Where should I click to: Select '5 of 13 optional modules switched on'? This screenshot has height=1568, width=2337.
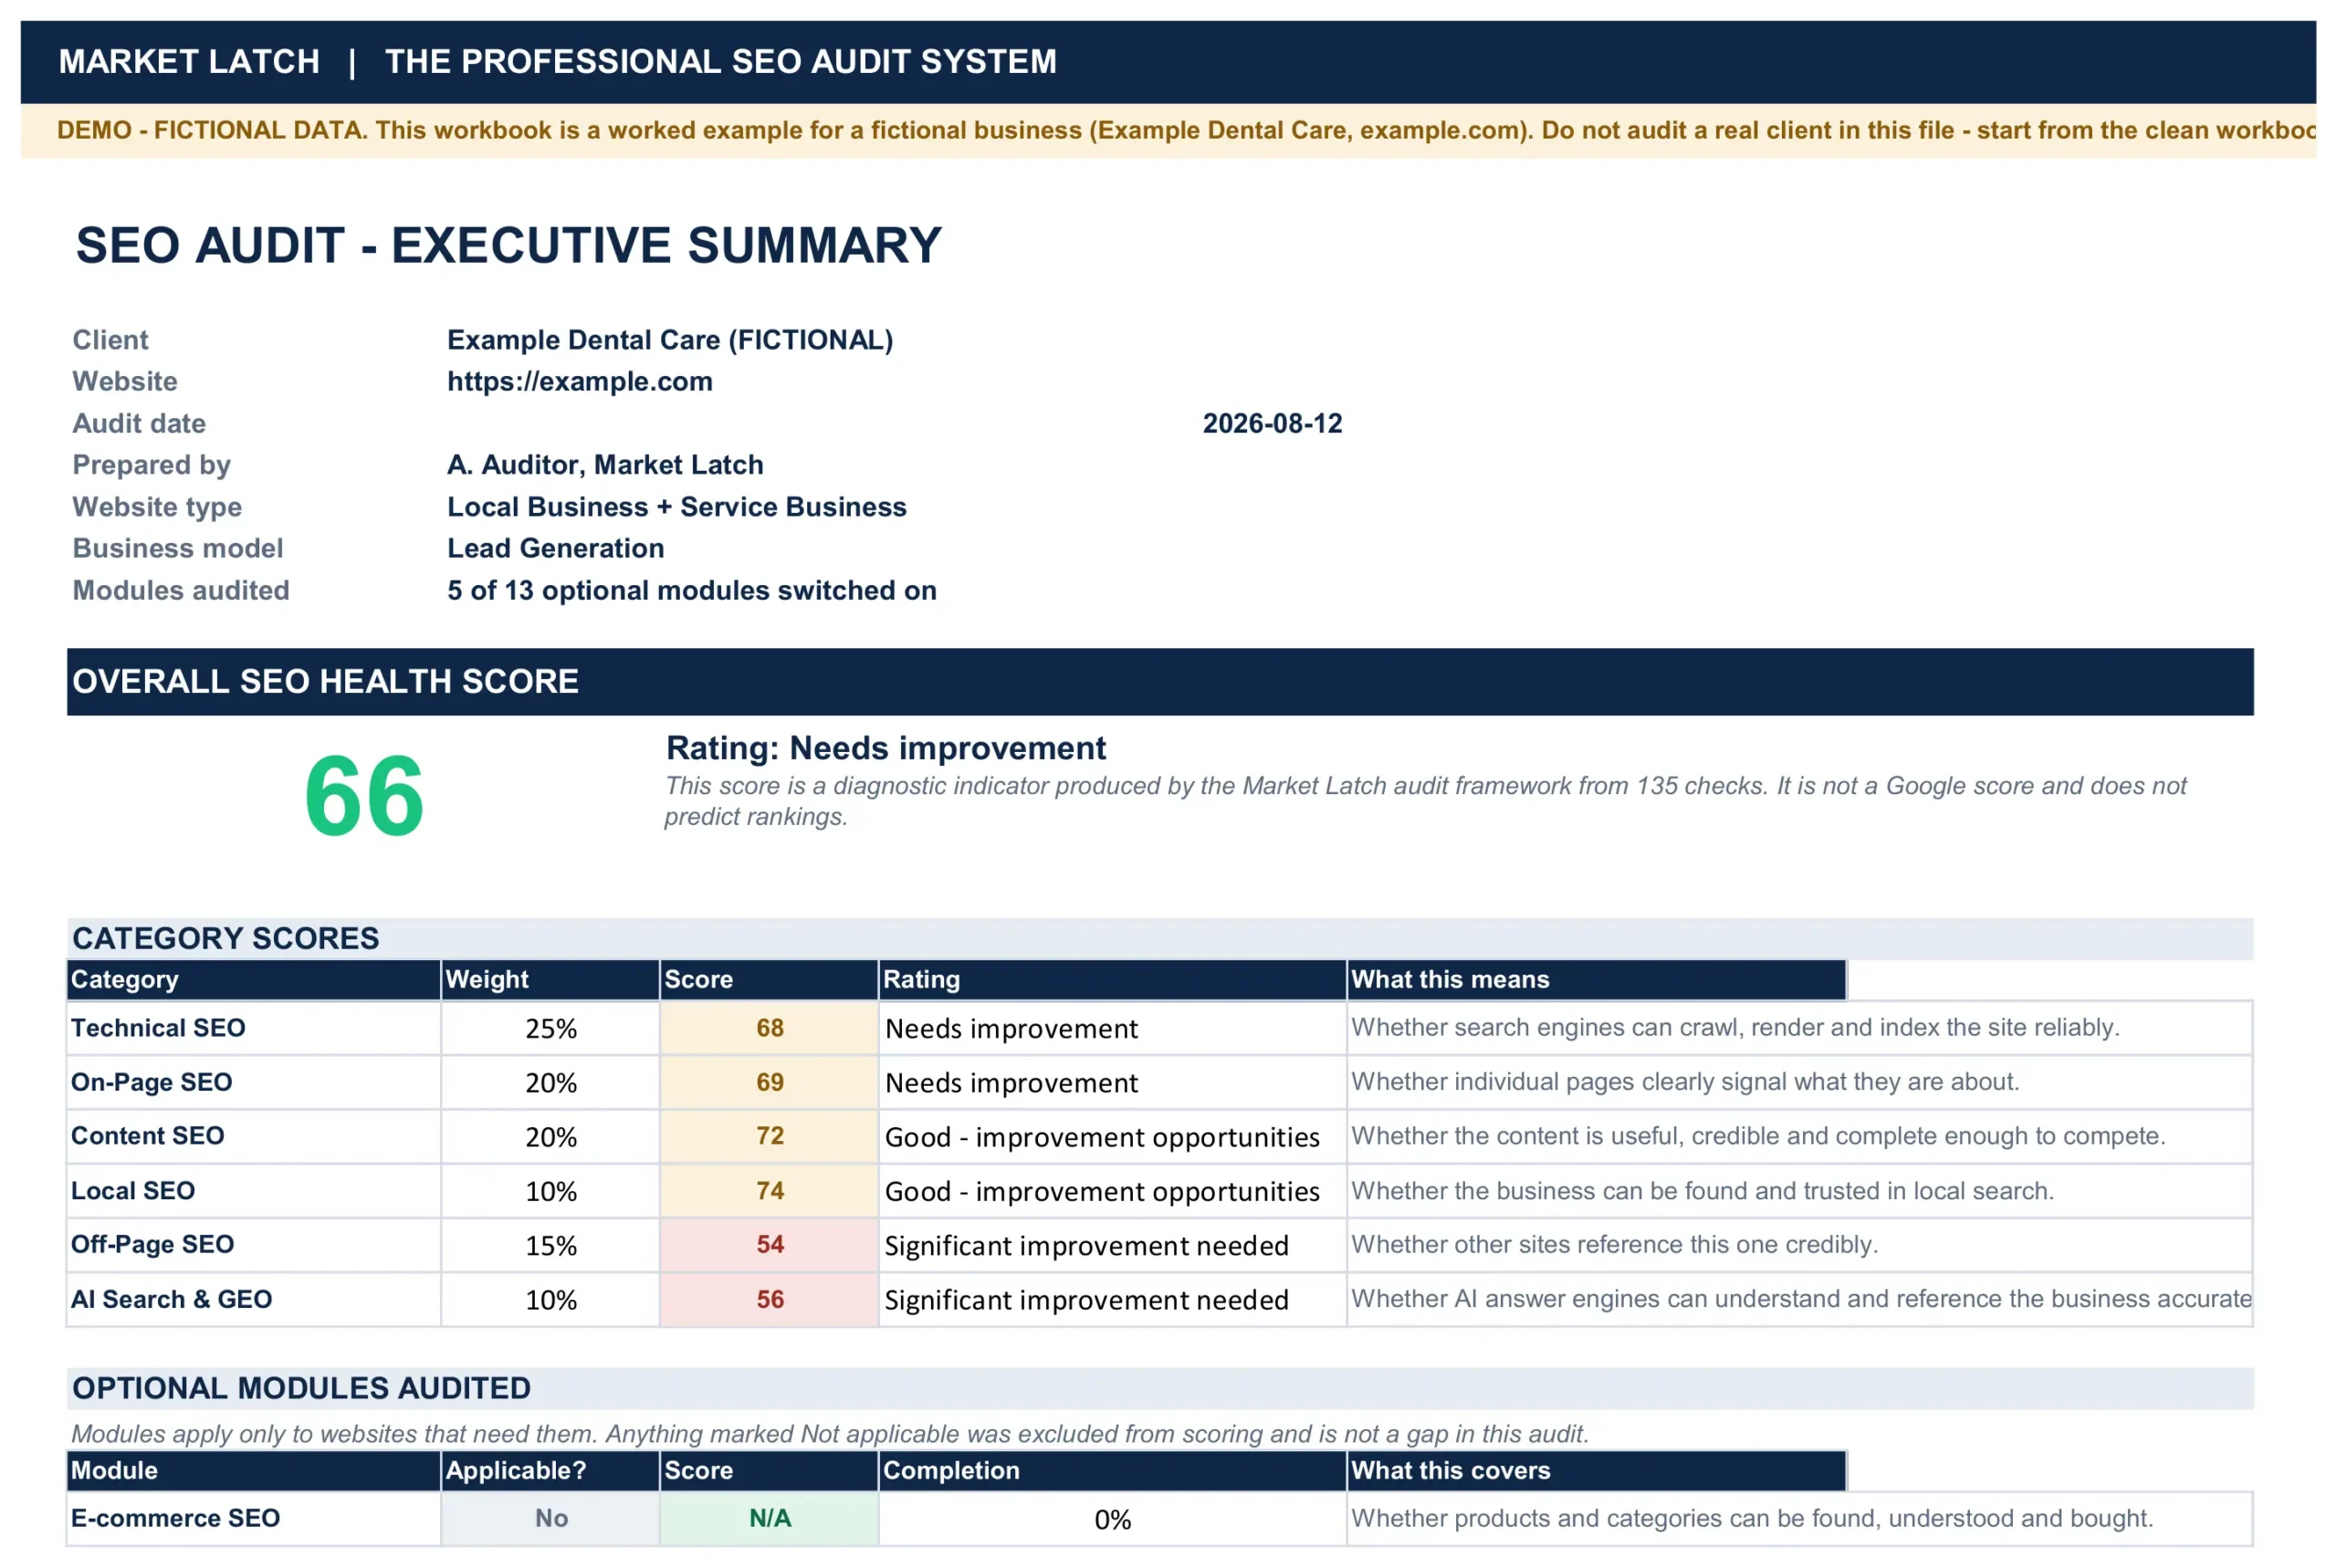click(x=692, y=590)
